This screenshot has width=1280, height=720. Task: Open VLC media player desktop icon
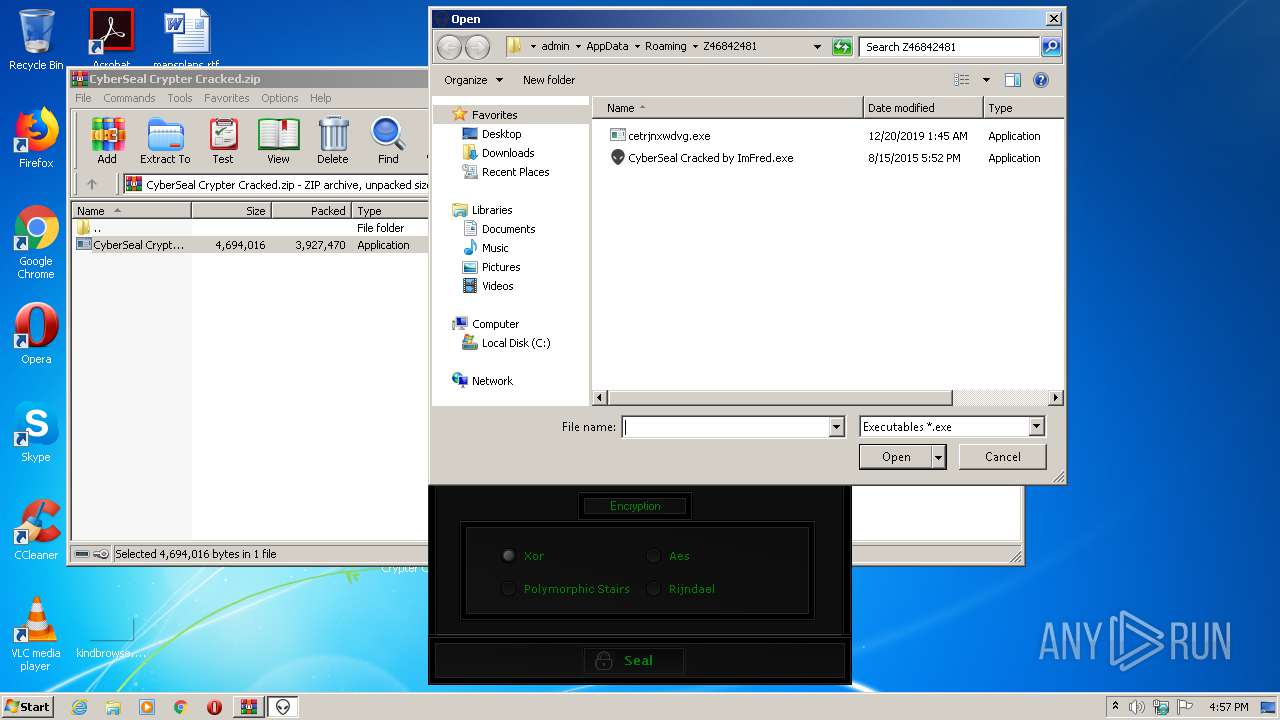pos(36,634)
